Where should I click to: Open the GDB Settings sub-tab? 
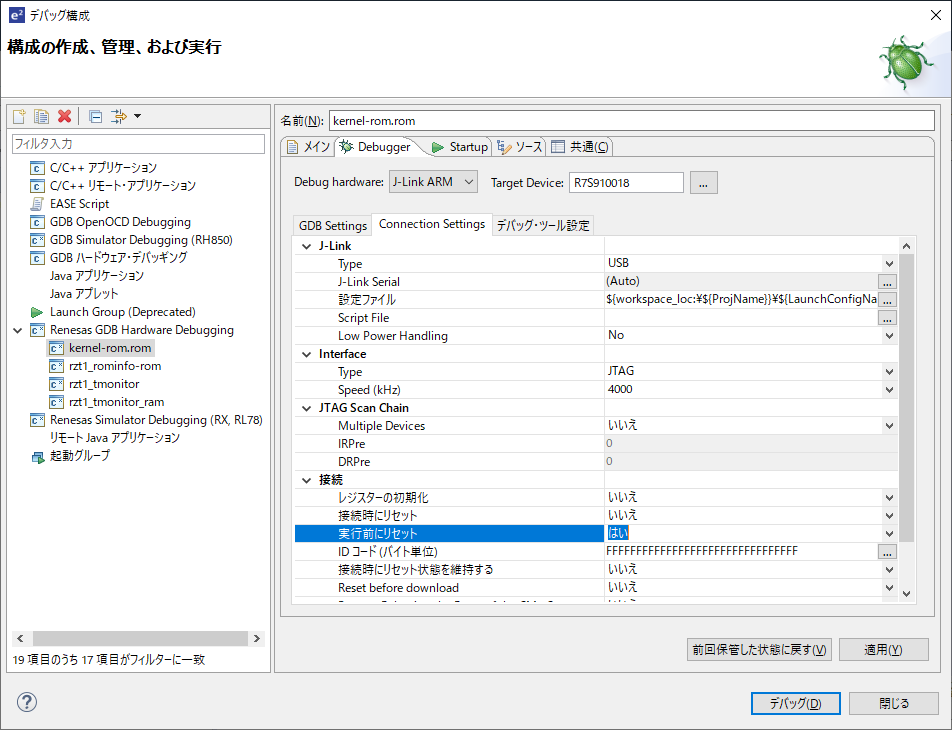pos(333,226)
